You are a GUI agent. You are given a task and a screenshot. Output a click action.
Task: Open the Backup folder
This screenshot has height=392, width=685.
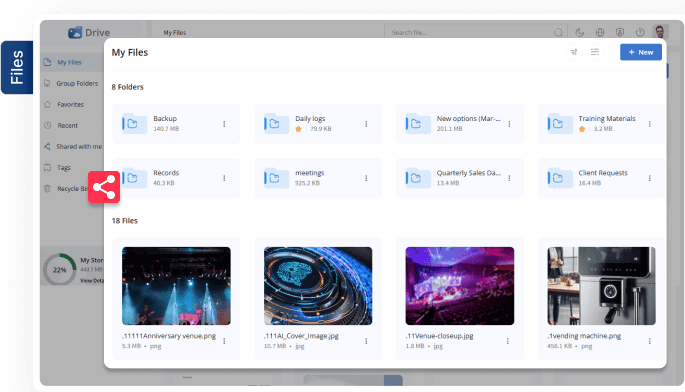coord(176,124)
